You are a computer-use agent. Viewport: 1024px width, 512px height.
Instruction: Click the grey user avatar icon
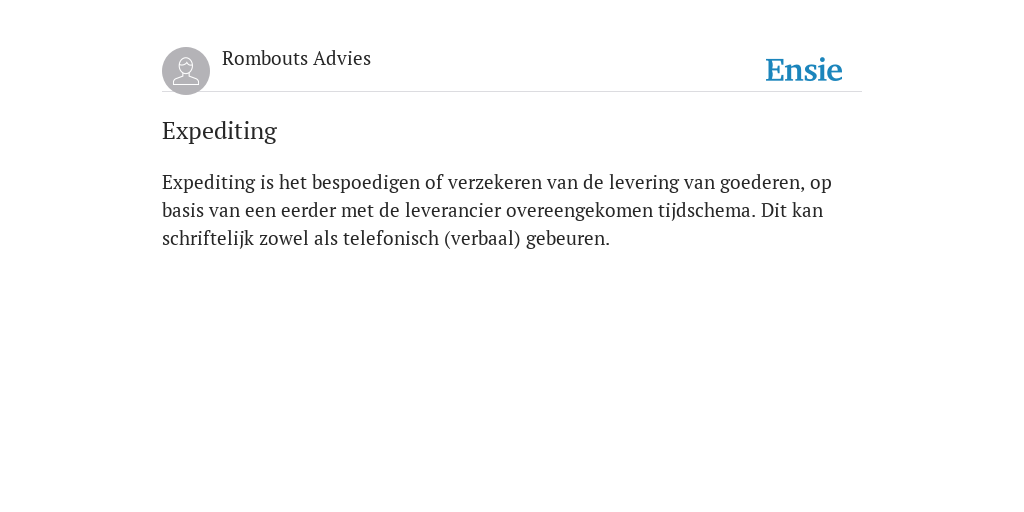tap(186, 71)
